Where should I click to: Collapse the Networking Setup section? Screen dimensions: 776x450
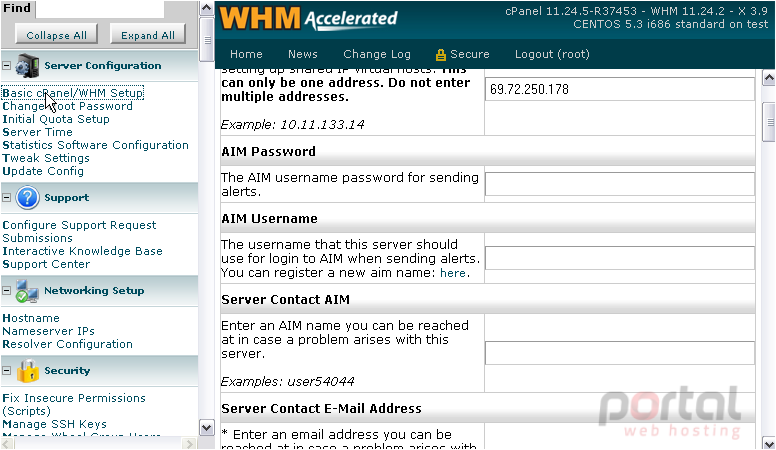6,291
